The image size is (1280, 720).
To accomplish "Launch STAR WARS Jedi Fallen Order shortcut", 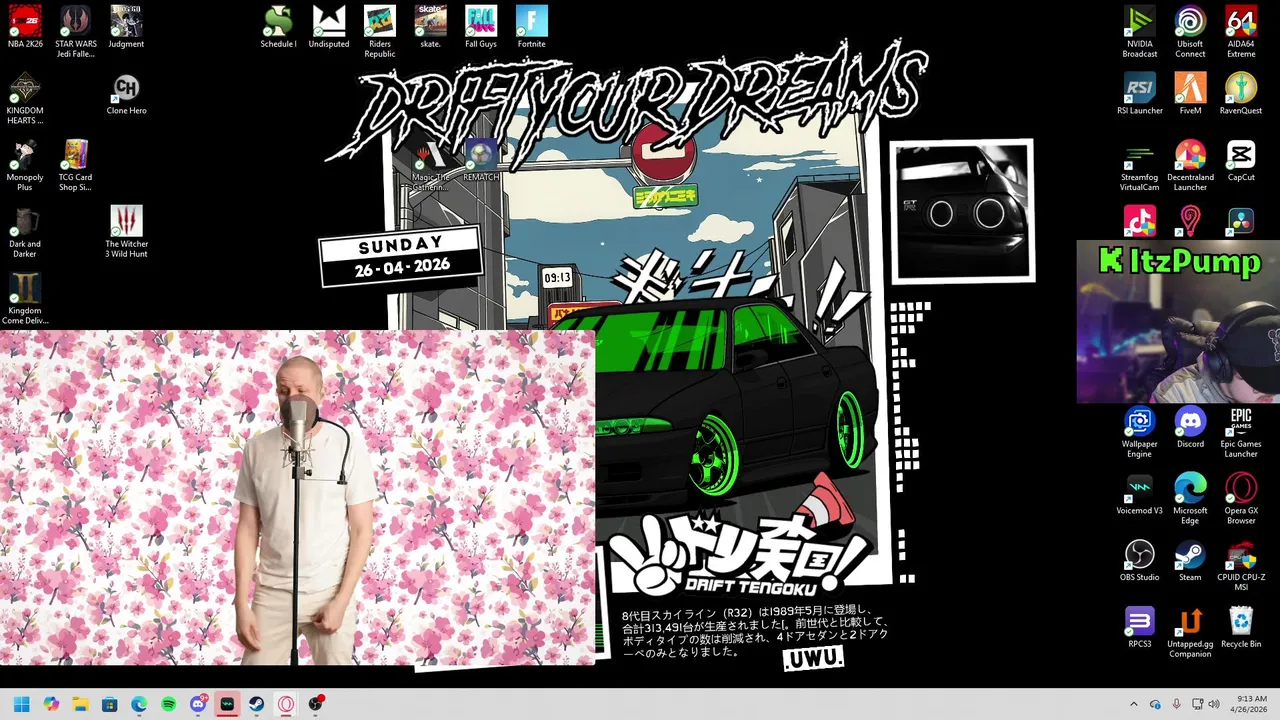I will click(76, 32).
